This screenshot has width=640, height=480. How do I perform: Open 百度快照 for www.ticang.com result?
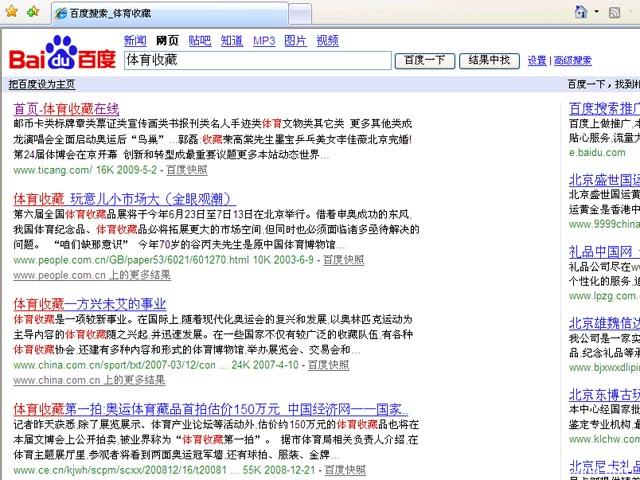point(187,170)
